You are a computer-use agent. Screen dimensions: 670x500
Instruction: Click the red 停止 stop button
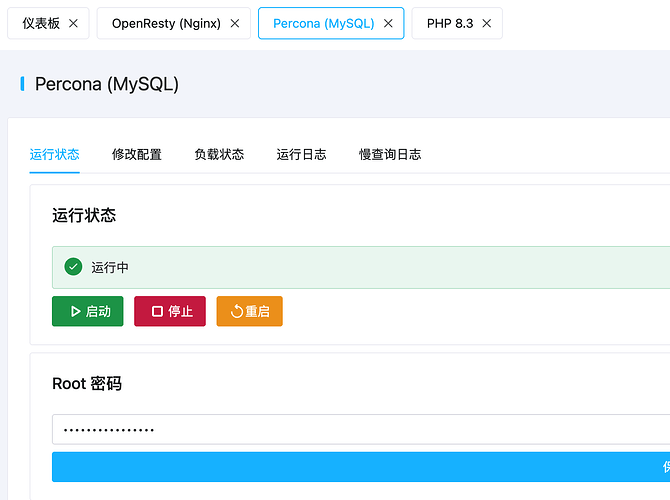coord(170,311)
